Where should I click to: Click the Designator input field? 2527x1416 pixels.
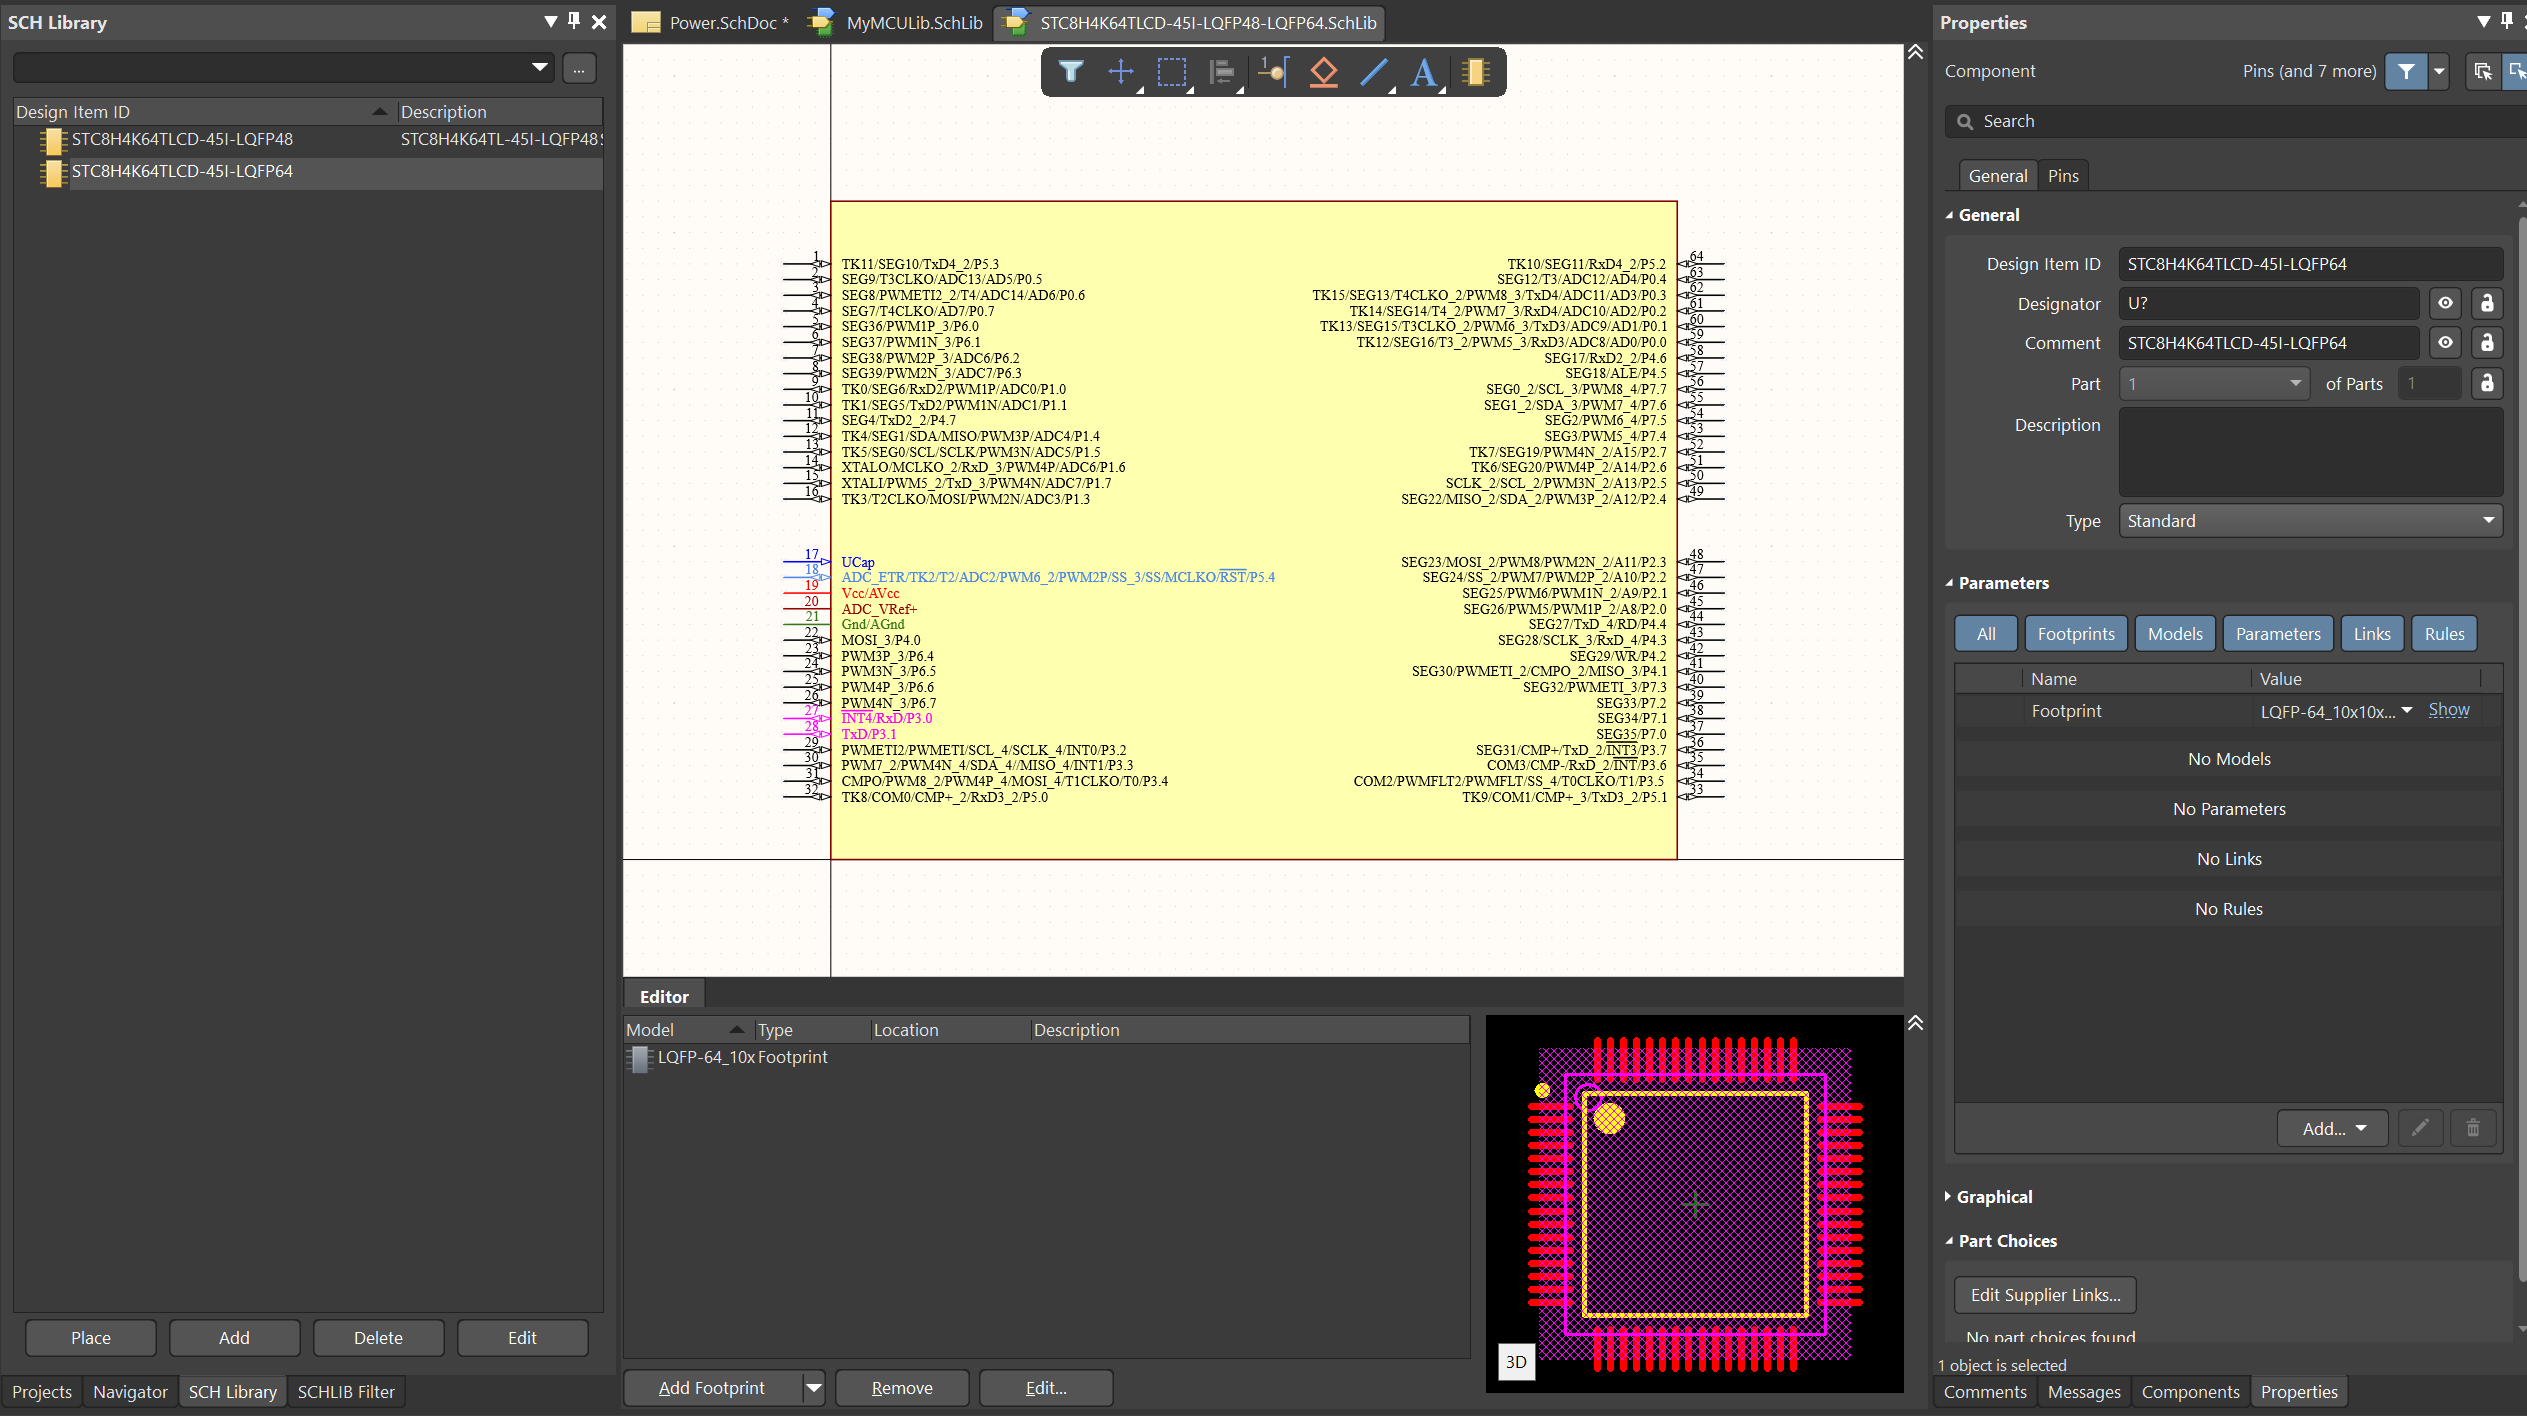click(2268, 303)
